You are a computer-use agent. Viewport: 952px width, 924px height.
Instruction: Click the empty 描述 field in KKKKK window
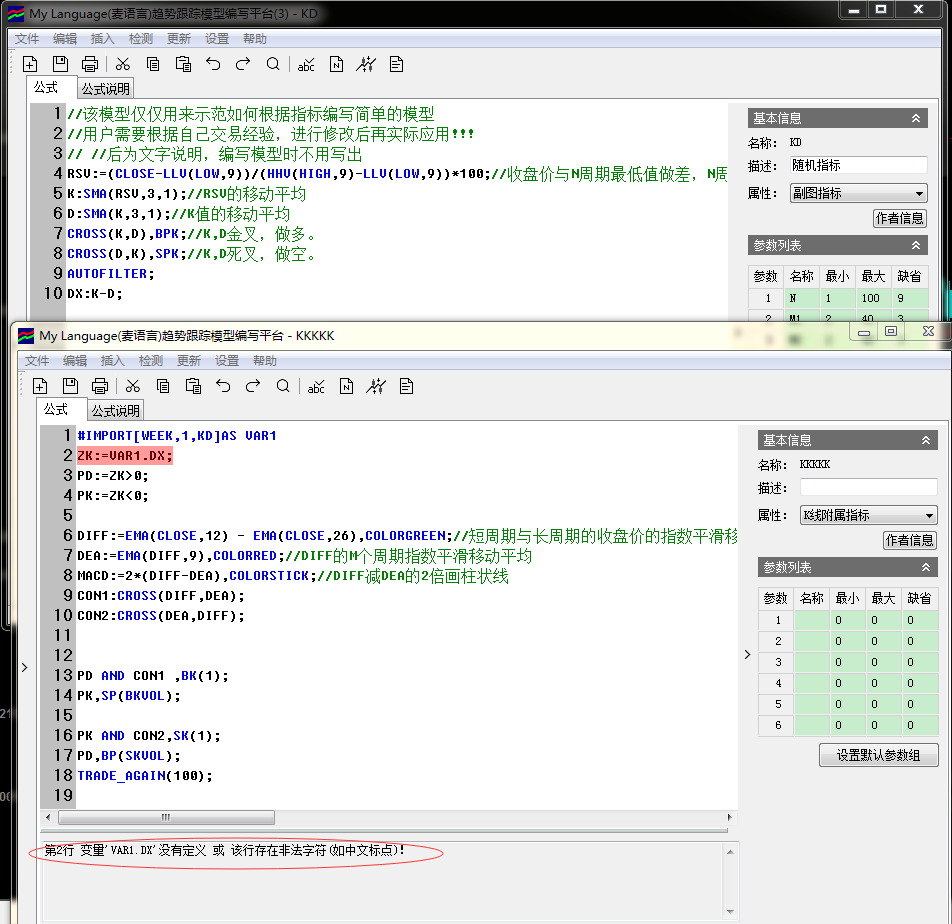[x=868, y=488]
